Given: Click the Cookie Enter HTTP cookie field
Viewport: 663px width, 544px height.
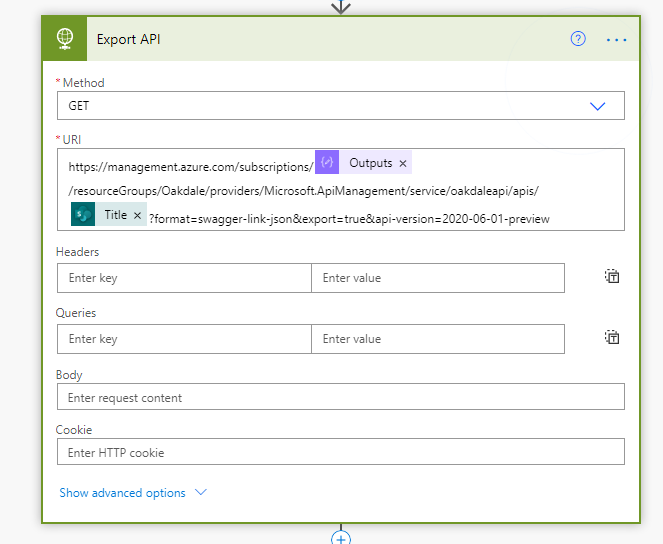Looking at the screenshot, I should pyautogui.click(x=341, y=451).
